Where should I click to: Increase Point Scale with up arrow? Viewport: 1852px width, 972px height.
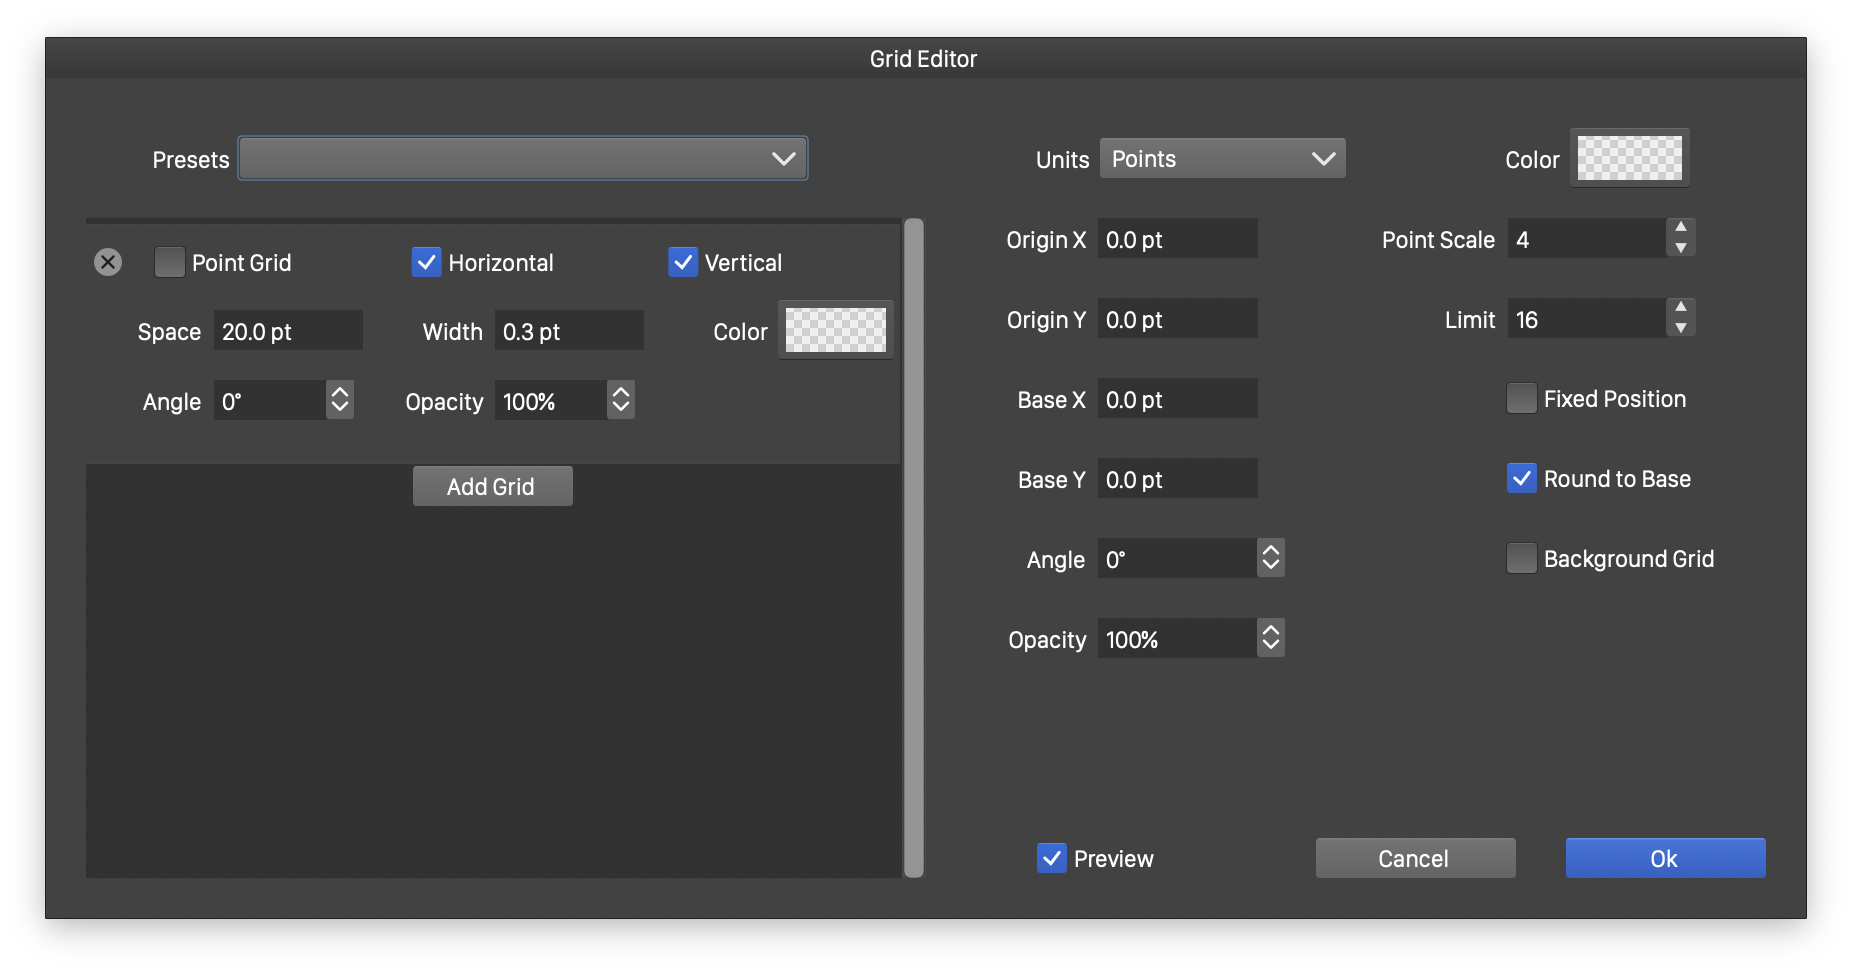pyautogui.click(x=1681, y=228)
